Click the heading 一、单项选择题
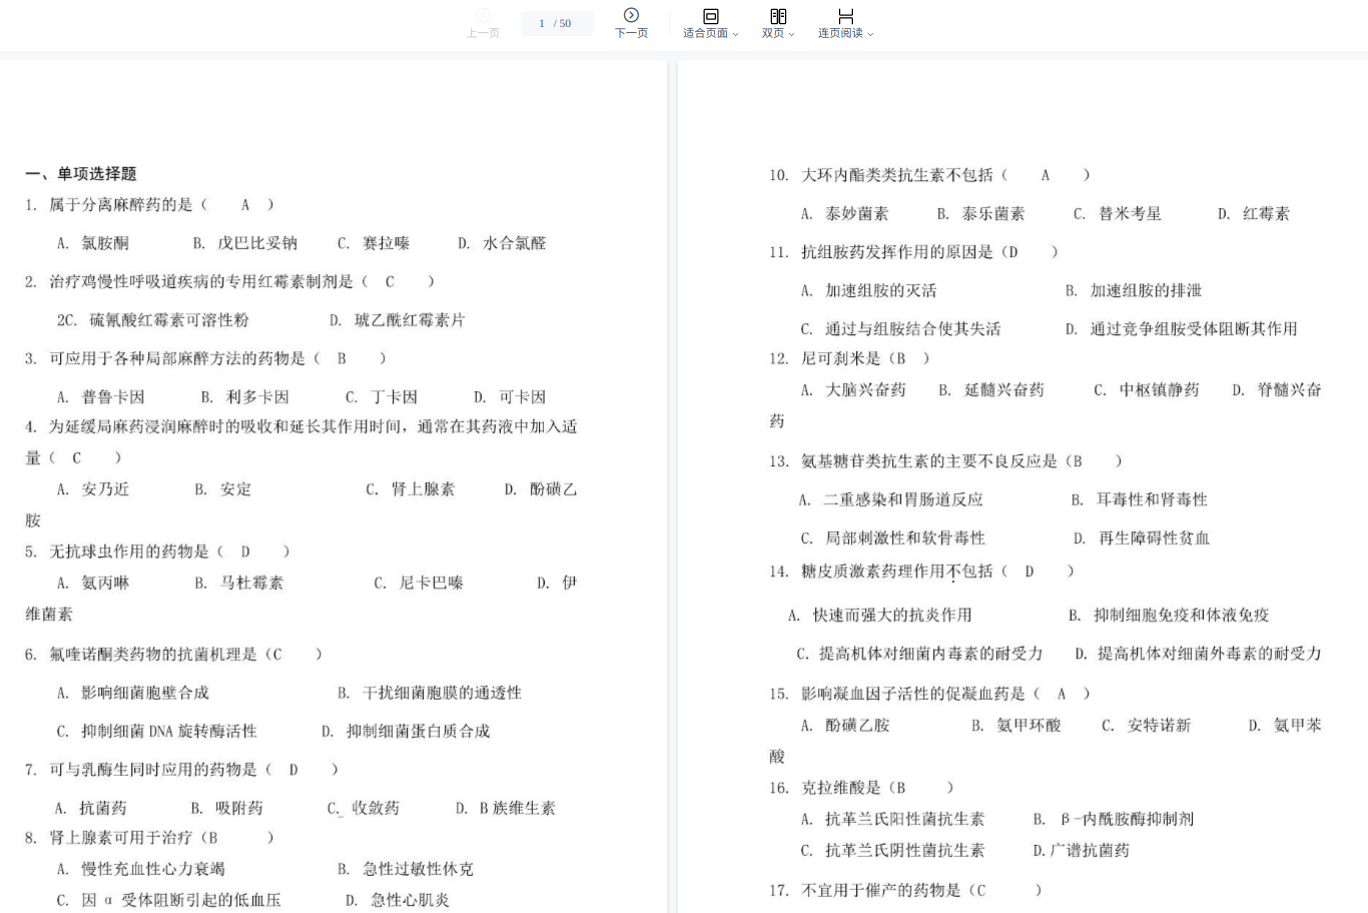This screenshot has width=1368, height=913. click(81, 174)
